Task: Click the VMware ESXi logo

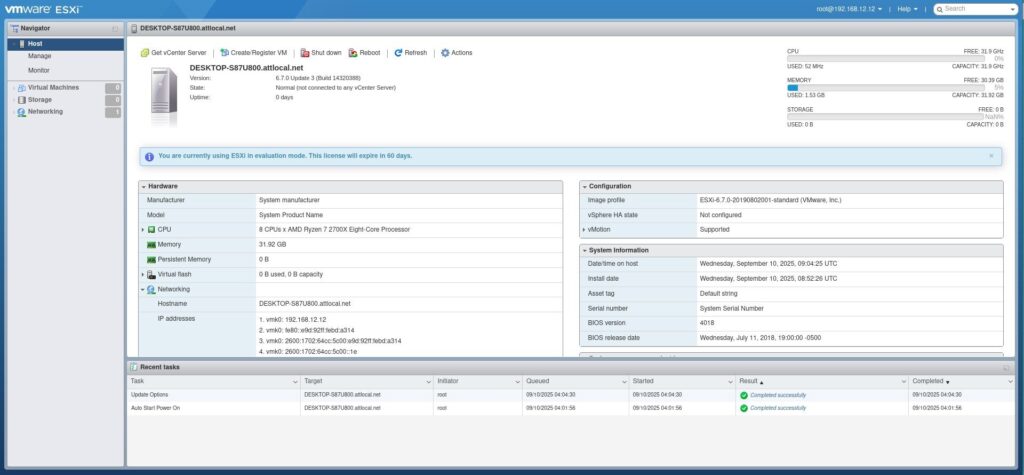Action: tap(44, 10)
